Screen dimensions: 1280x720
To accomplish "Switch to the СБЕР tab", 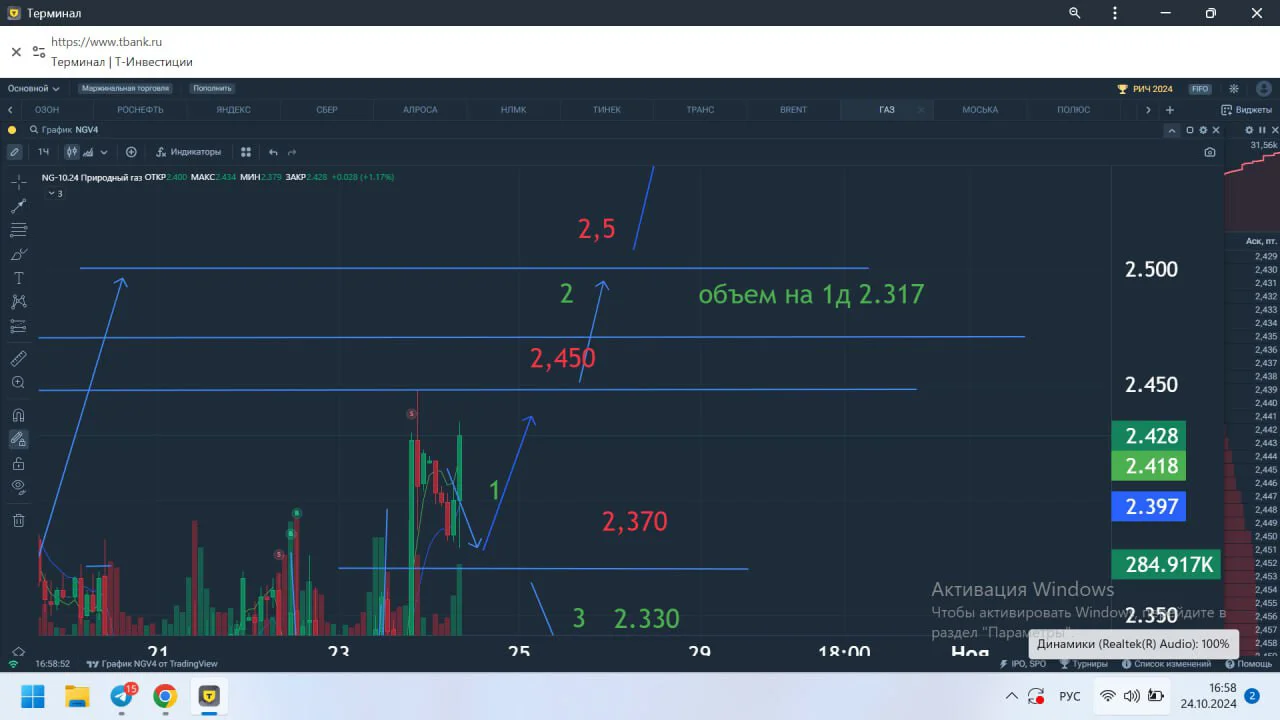I will coord(327,110).
